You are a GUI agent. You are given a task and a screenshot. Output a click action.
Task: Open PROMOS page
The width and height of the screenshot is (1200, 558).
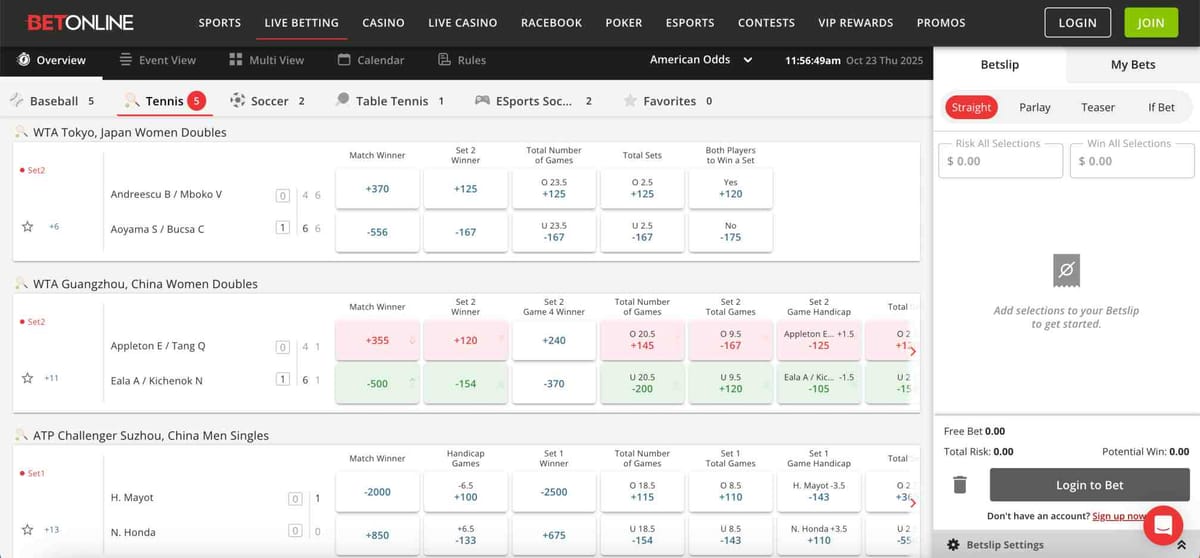pos(940,23)
